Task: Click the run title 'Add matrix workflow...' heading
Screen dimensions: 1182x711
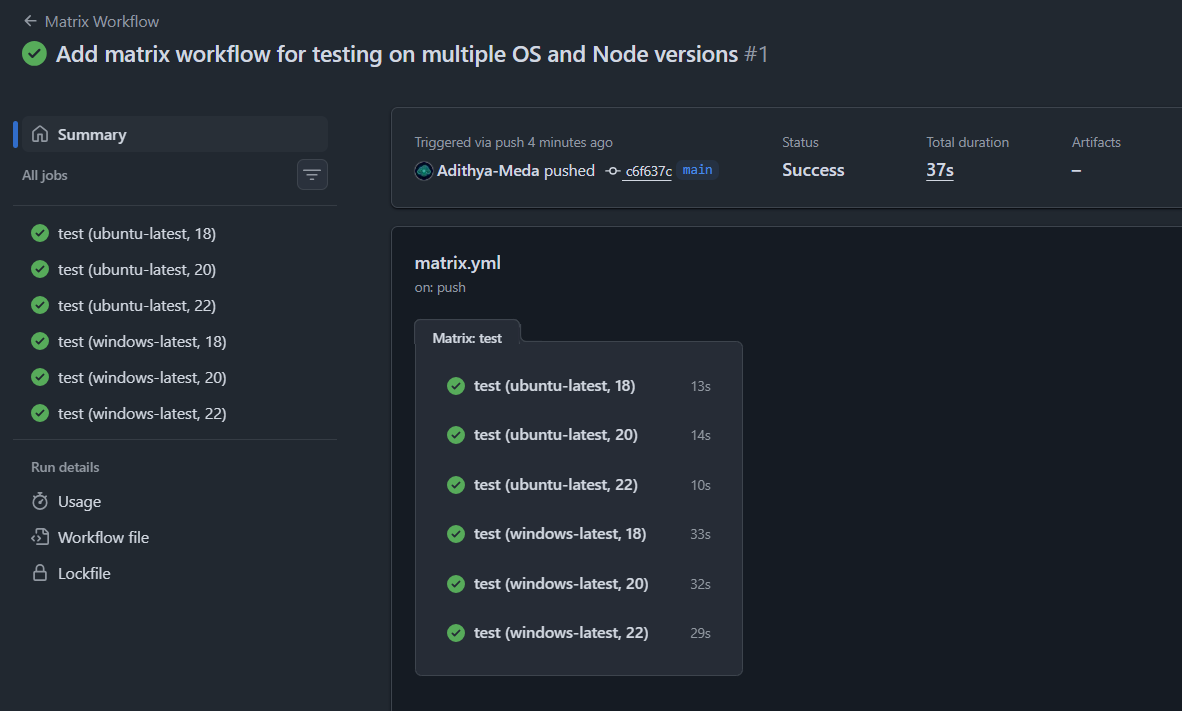Action: coord(397,54)
